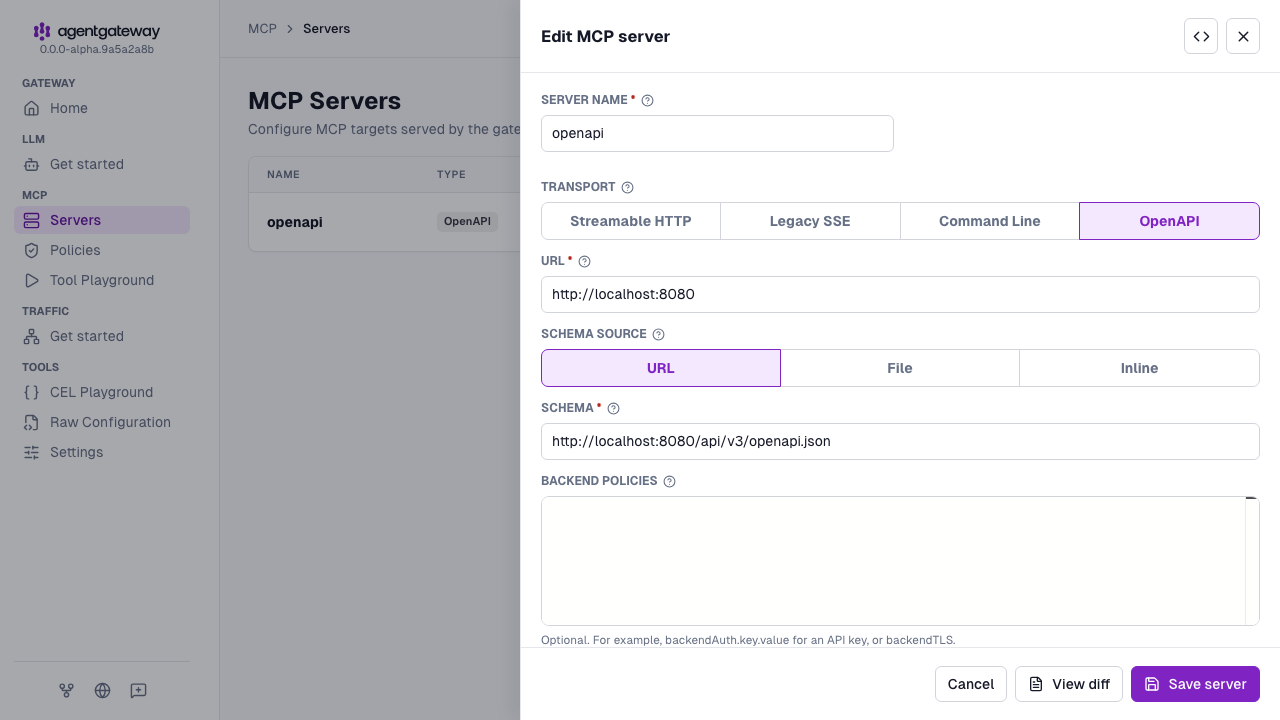Show help for the Schema Source field
The image size is (1280, 720).
point(658,334)
